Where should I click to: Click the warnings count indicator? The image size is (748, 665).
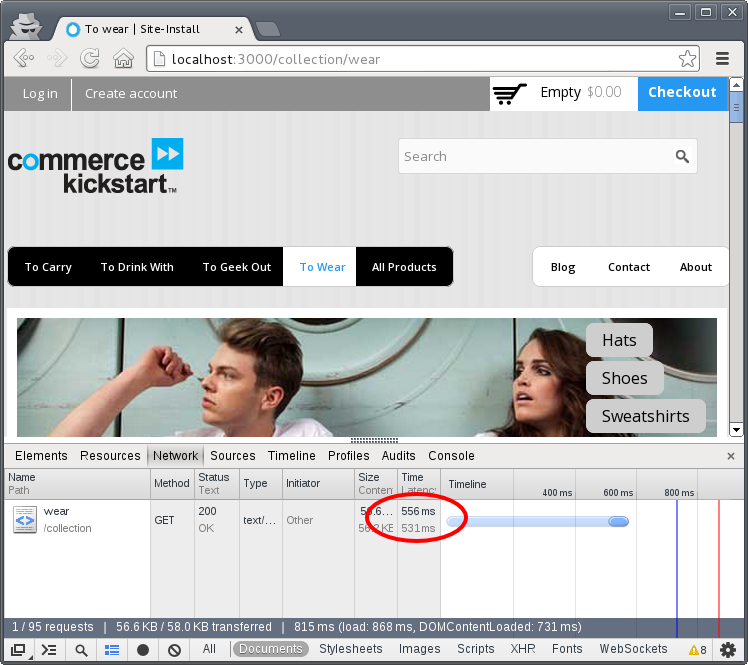click(x=697, y=650)
